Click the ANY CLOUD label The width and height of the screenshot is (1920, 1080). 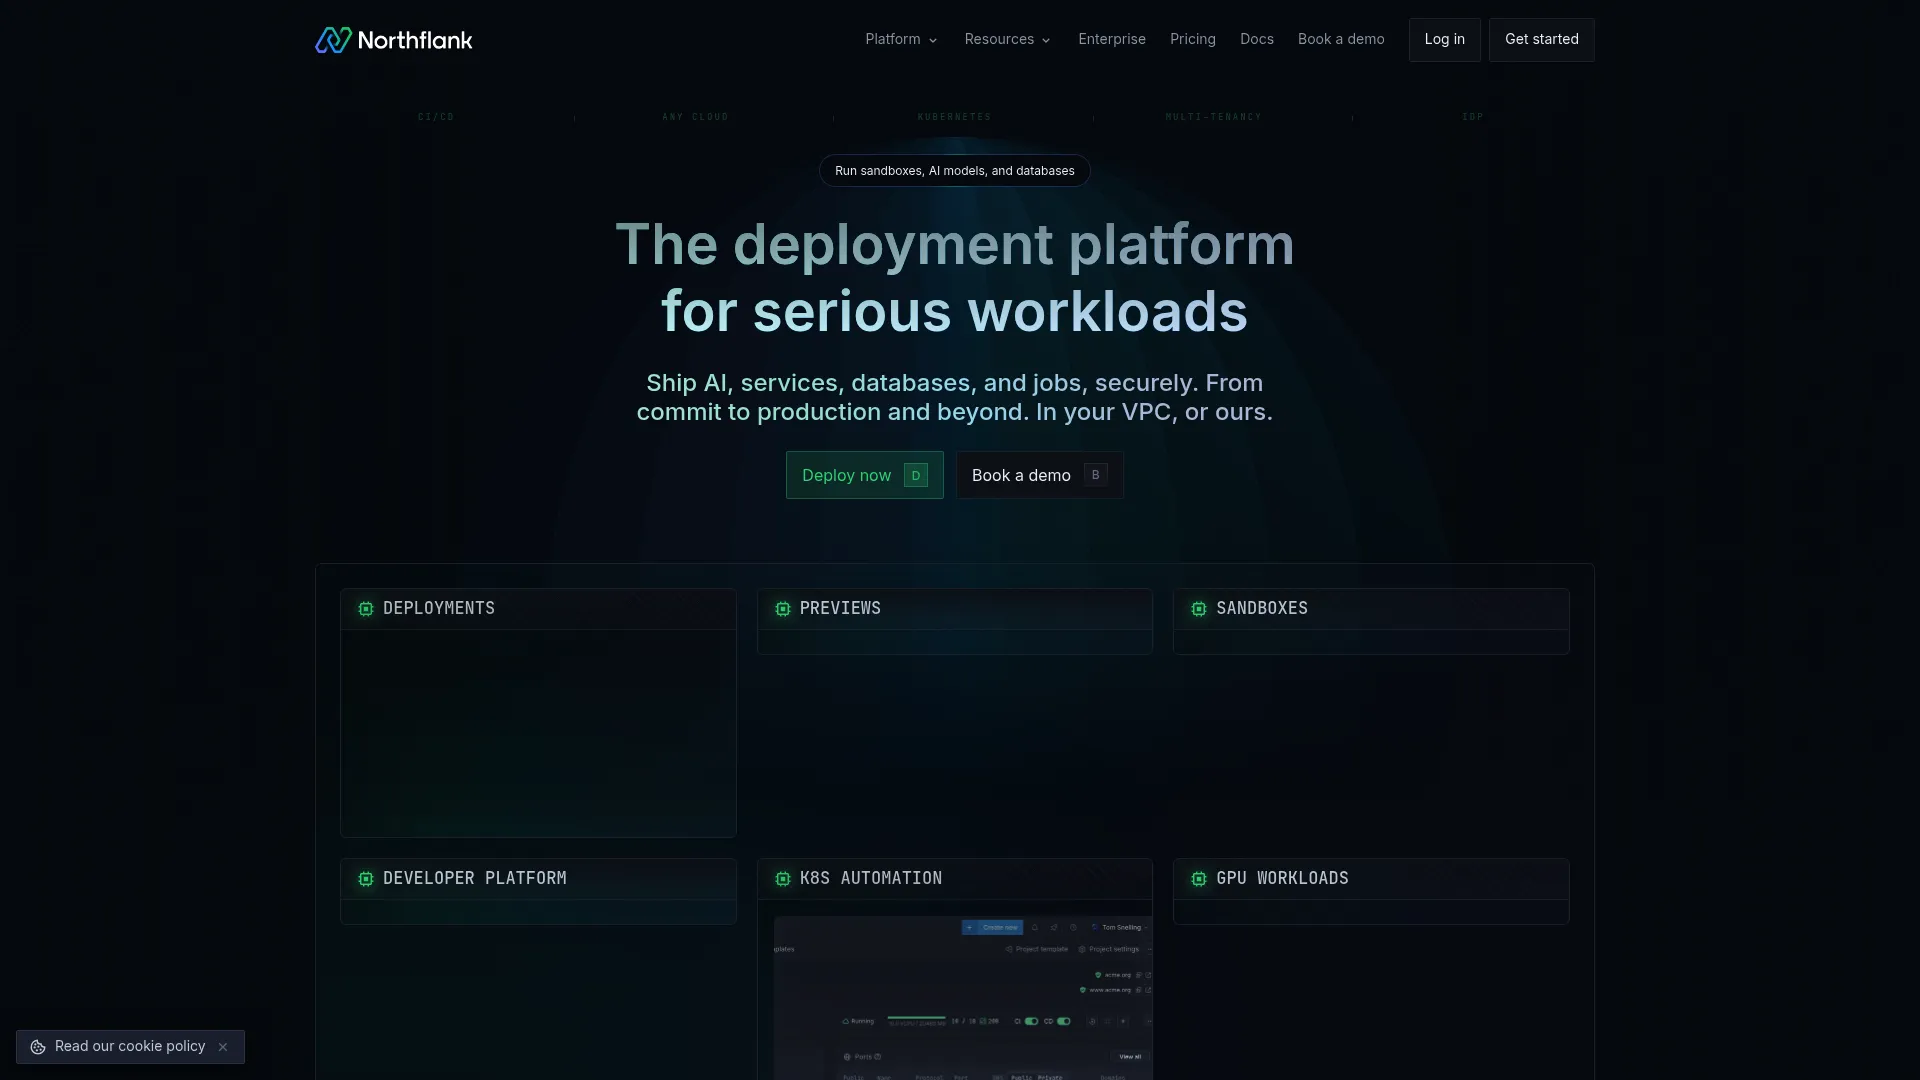coord(695,117)
